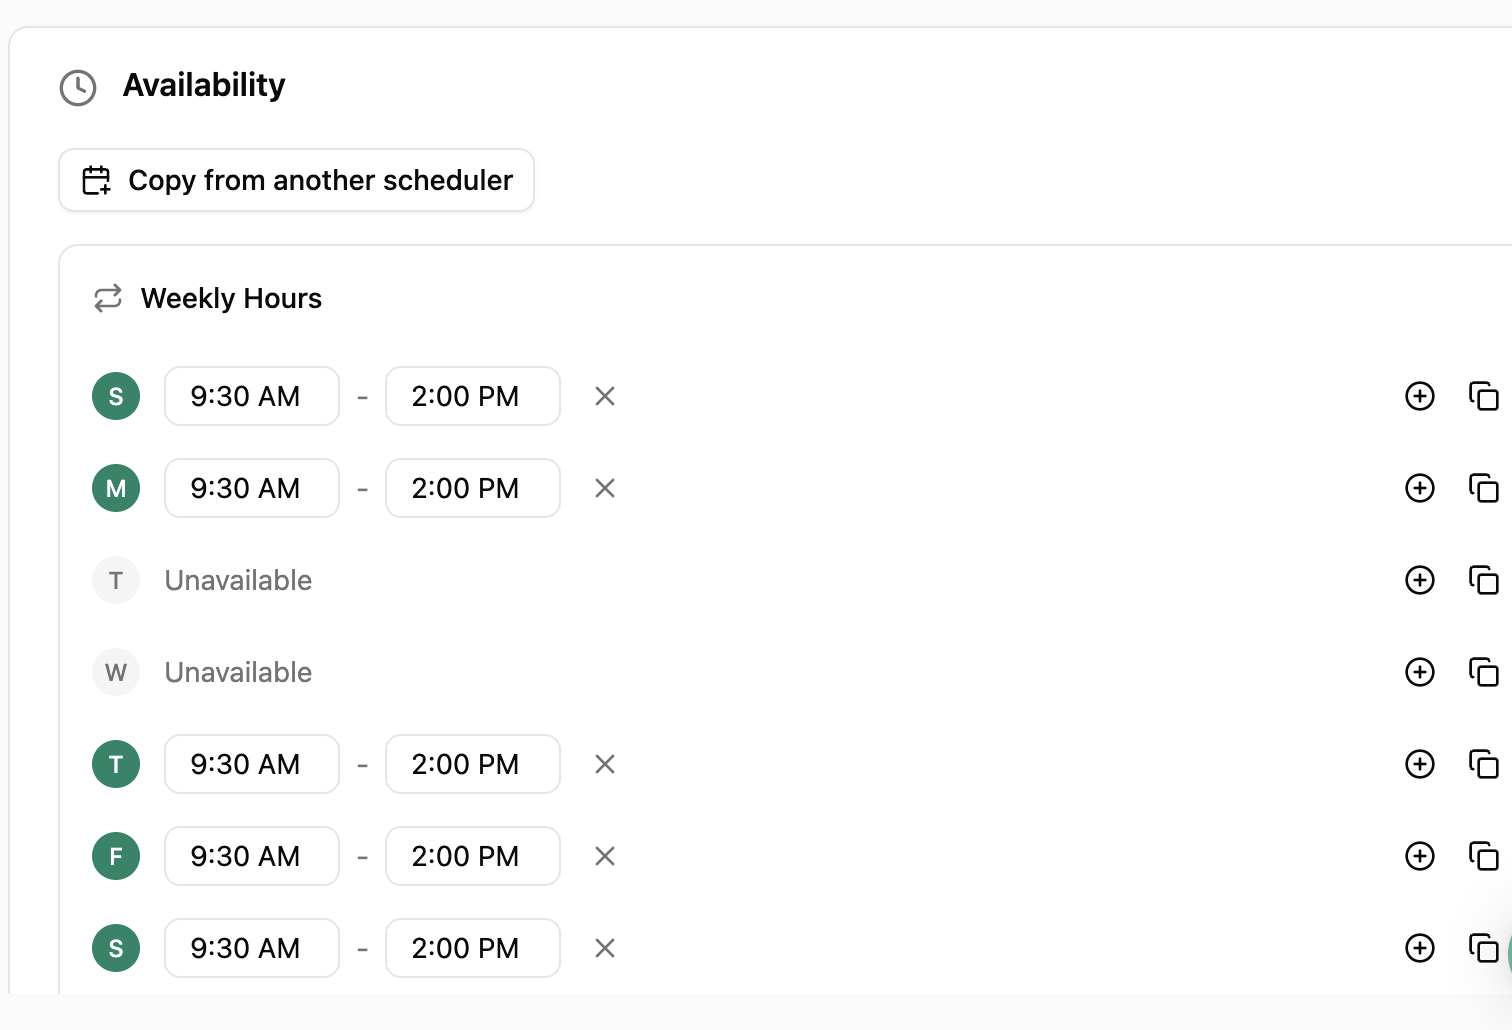1512x1030 pixels.
Task: Remove Sunday's 9:30 AM time slot
Action: point(604,396)
